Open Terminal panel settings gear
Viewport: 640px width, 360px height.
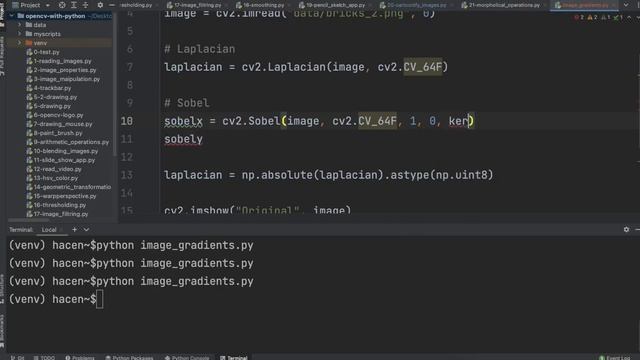(x=626, y=229)
